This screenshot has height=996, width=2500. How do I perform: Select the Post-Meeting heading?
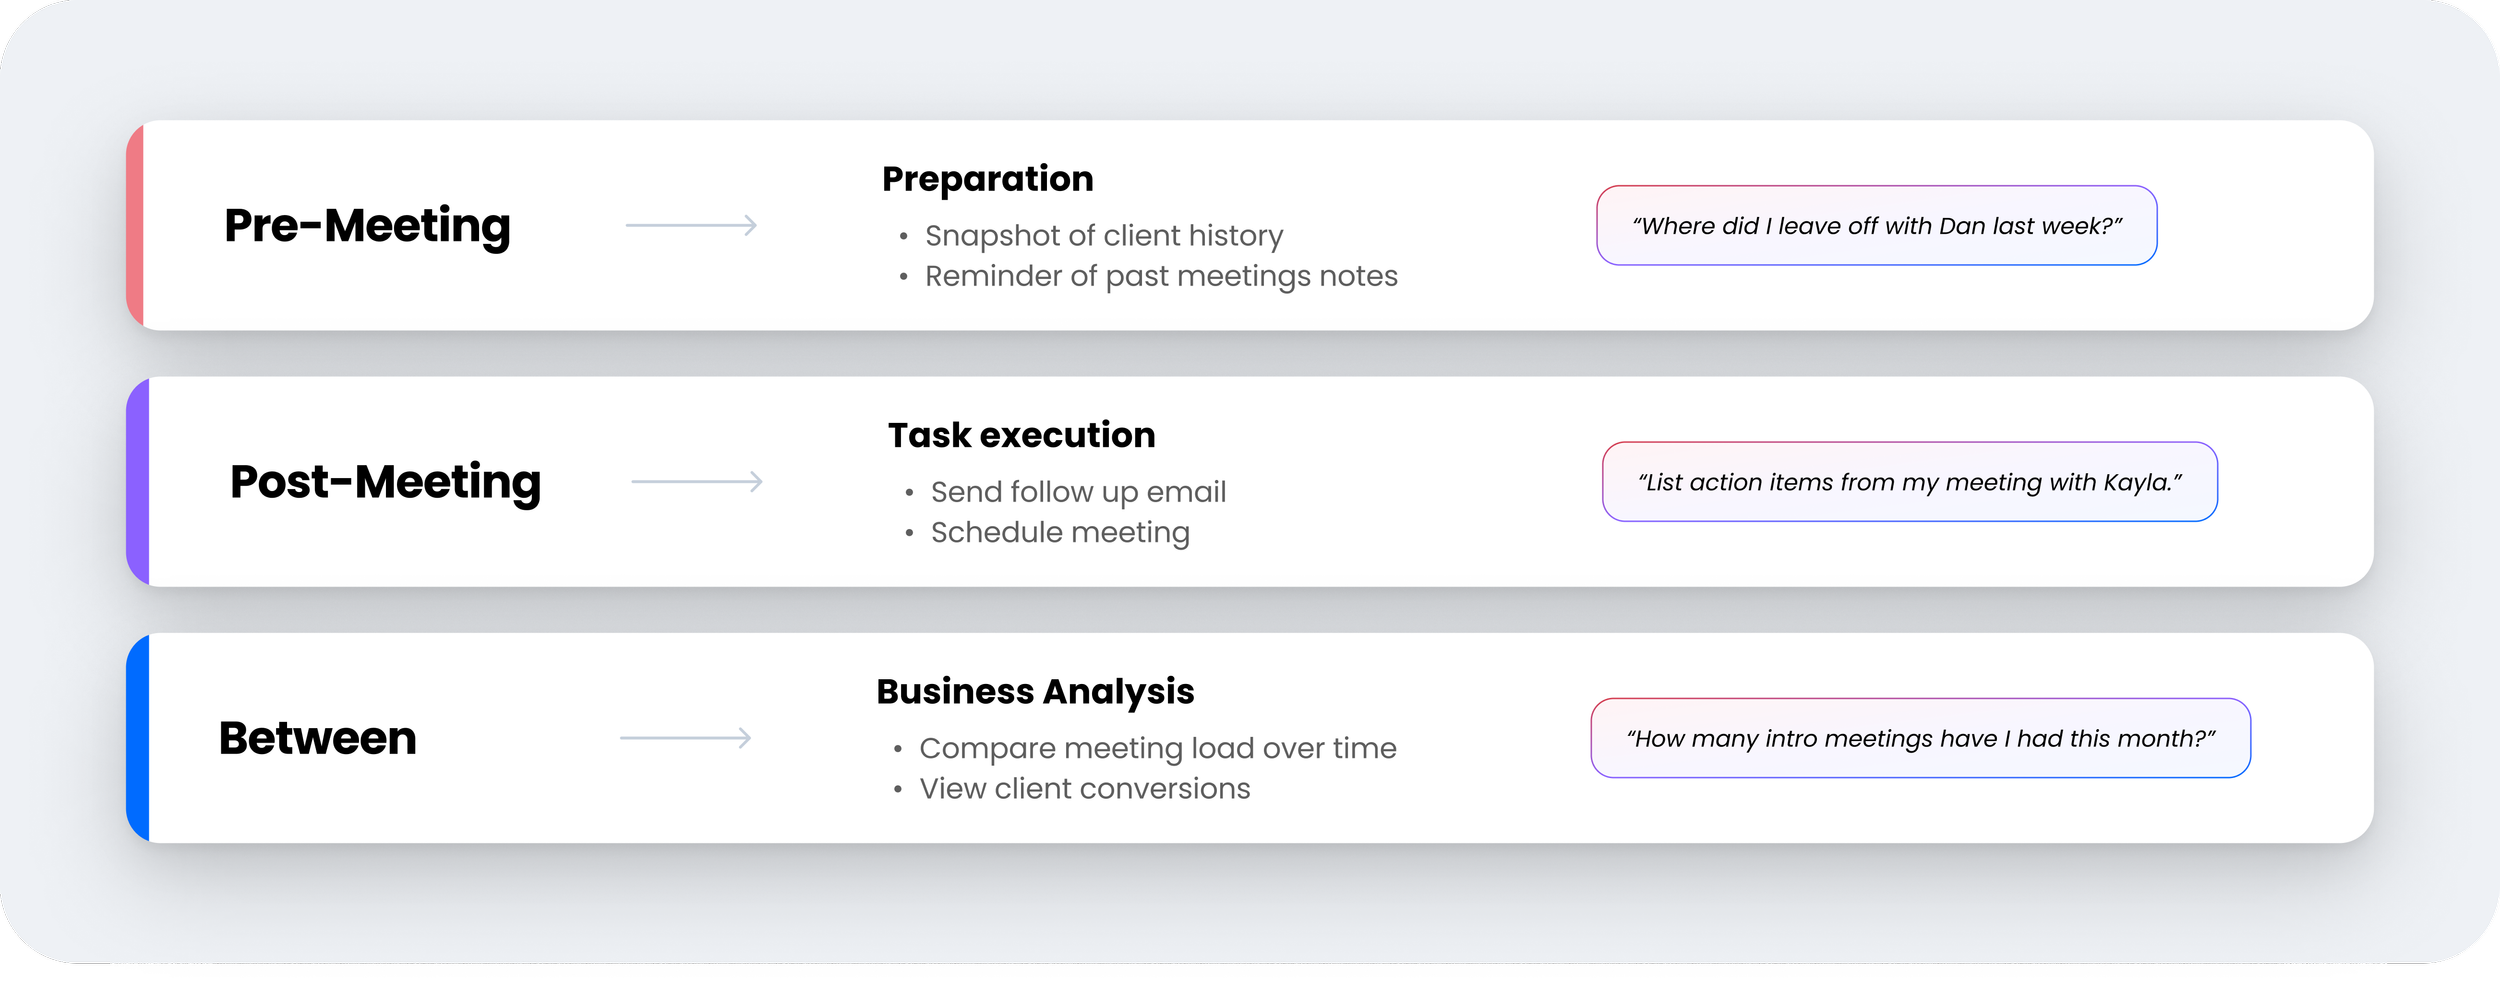point(385,483)
